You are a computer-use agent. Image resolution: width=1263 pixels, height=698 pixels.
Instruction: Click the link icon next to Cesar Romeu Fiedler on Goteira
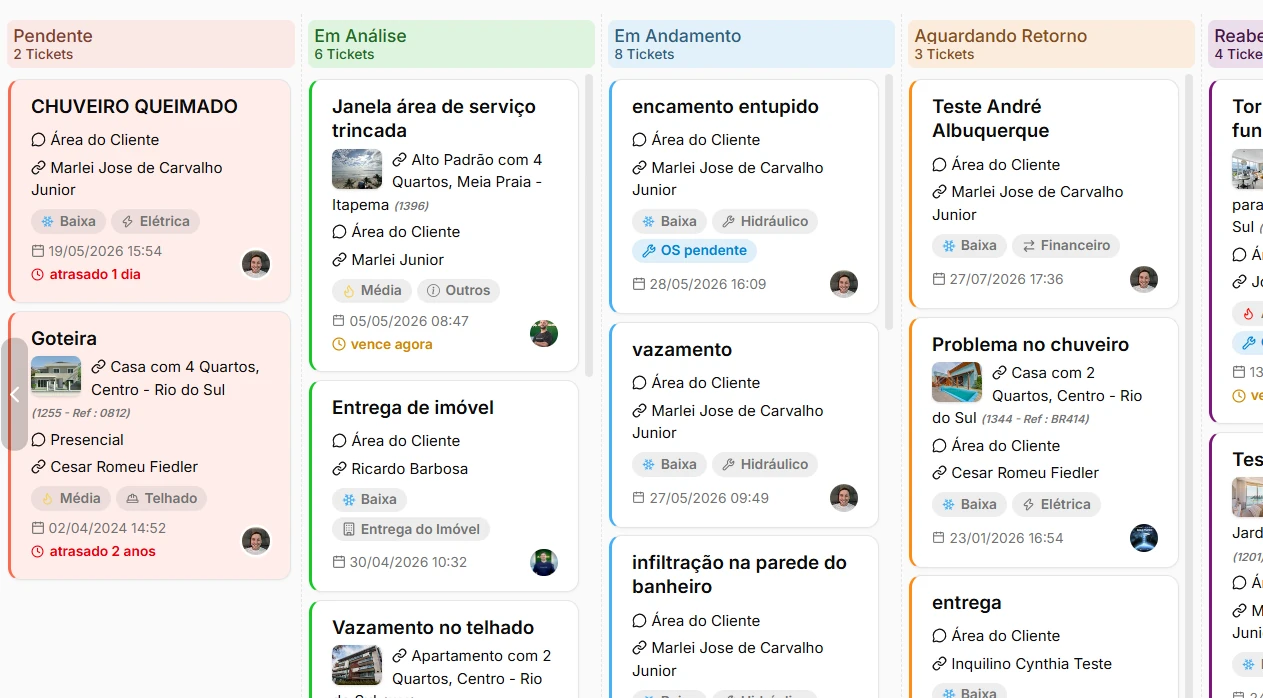pos(39,467)
